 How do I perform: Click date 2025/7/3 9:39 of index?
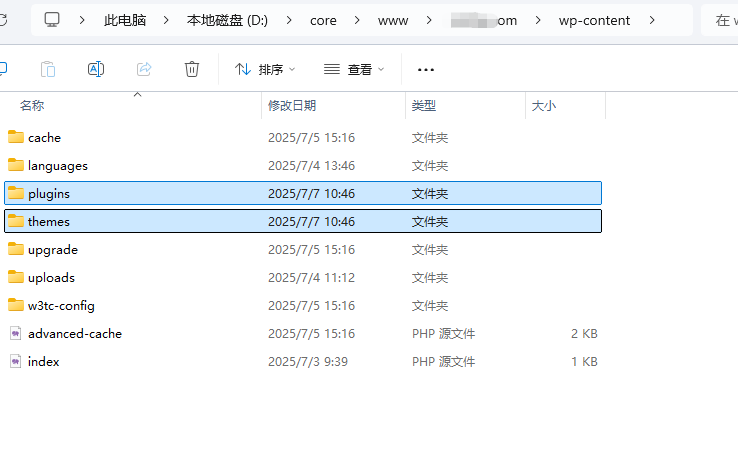click(x=308, y=361)
